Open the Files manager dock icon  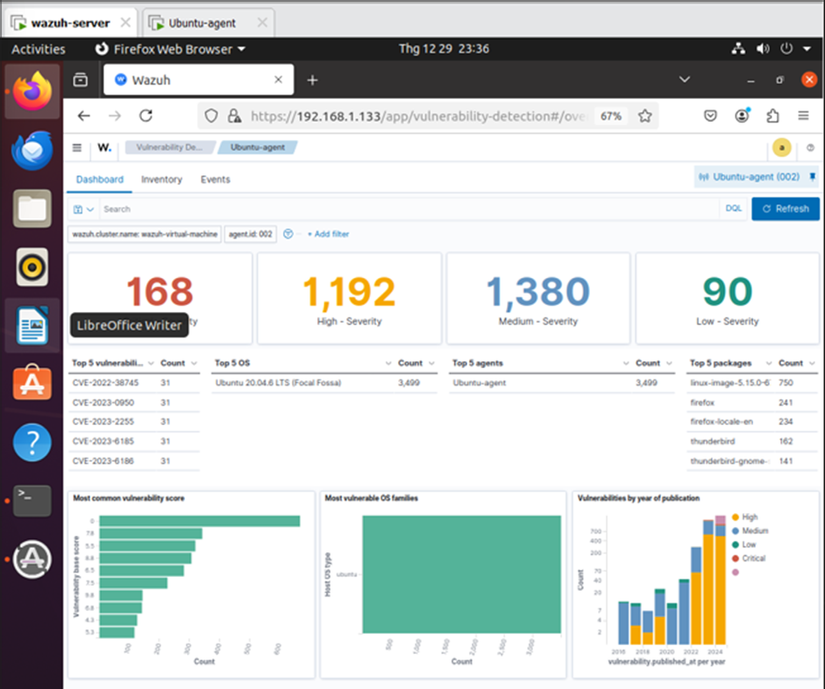click(32, 209)
